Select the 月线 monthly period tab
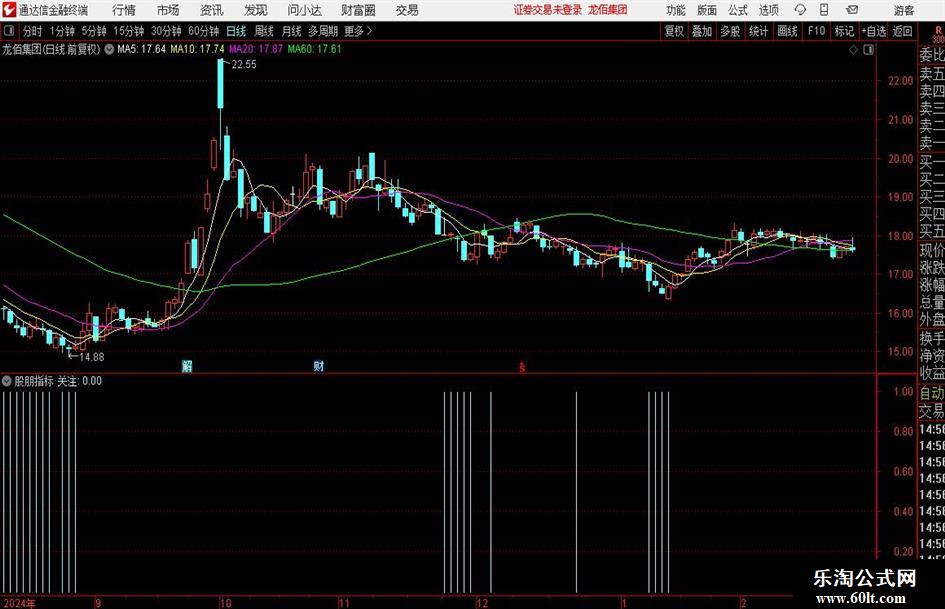Image resolution: width=945 pixels, height=609 pixels. [292, 31]
